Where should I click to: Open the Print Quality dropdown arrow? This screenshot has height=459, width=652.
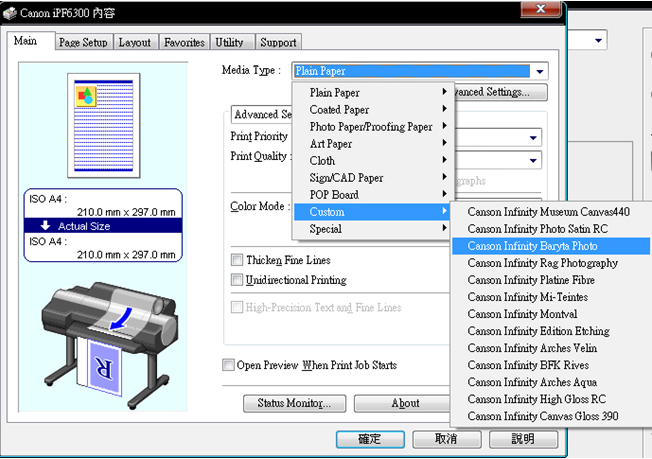(x=533, y=160)
